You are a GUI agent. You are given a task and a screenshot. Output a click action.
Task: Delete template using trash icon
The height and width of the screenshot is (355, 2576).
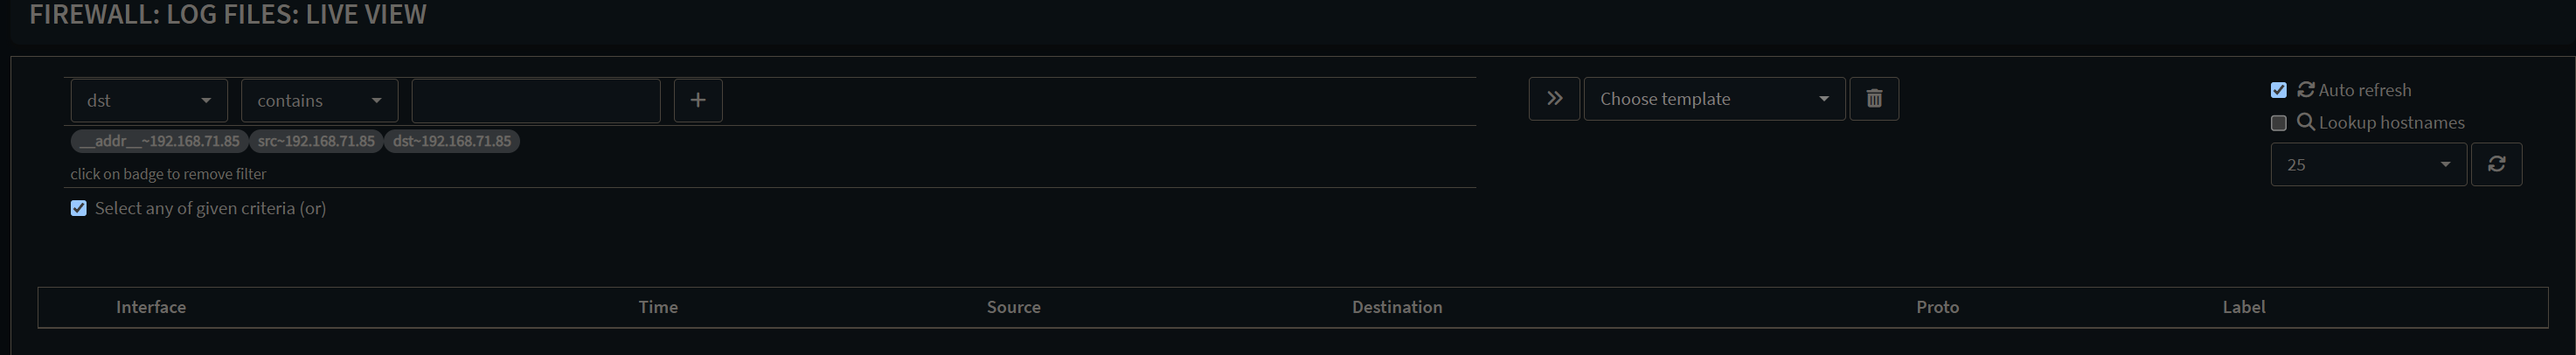pos(1874,98)
